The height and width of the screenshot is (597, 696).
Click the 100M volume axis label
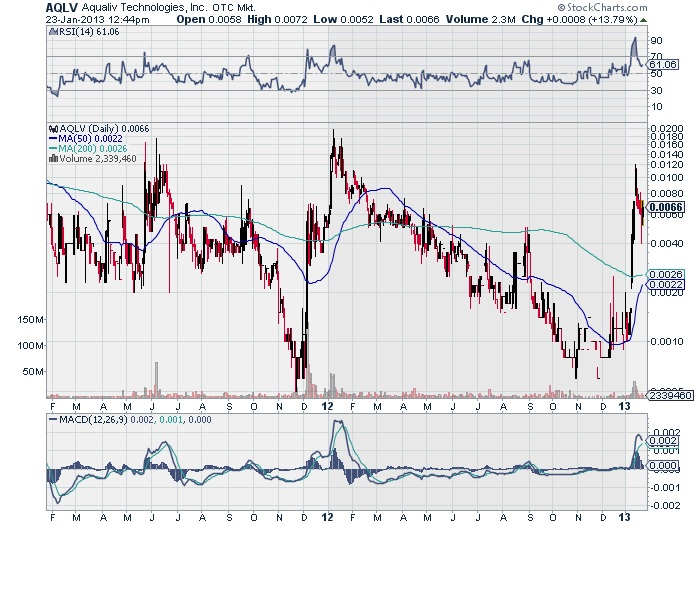coord(31,345)
